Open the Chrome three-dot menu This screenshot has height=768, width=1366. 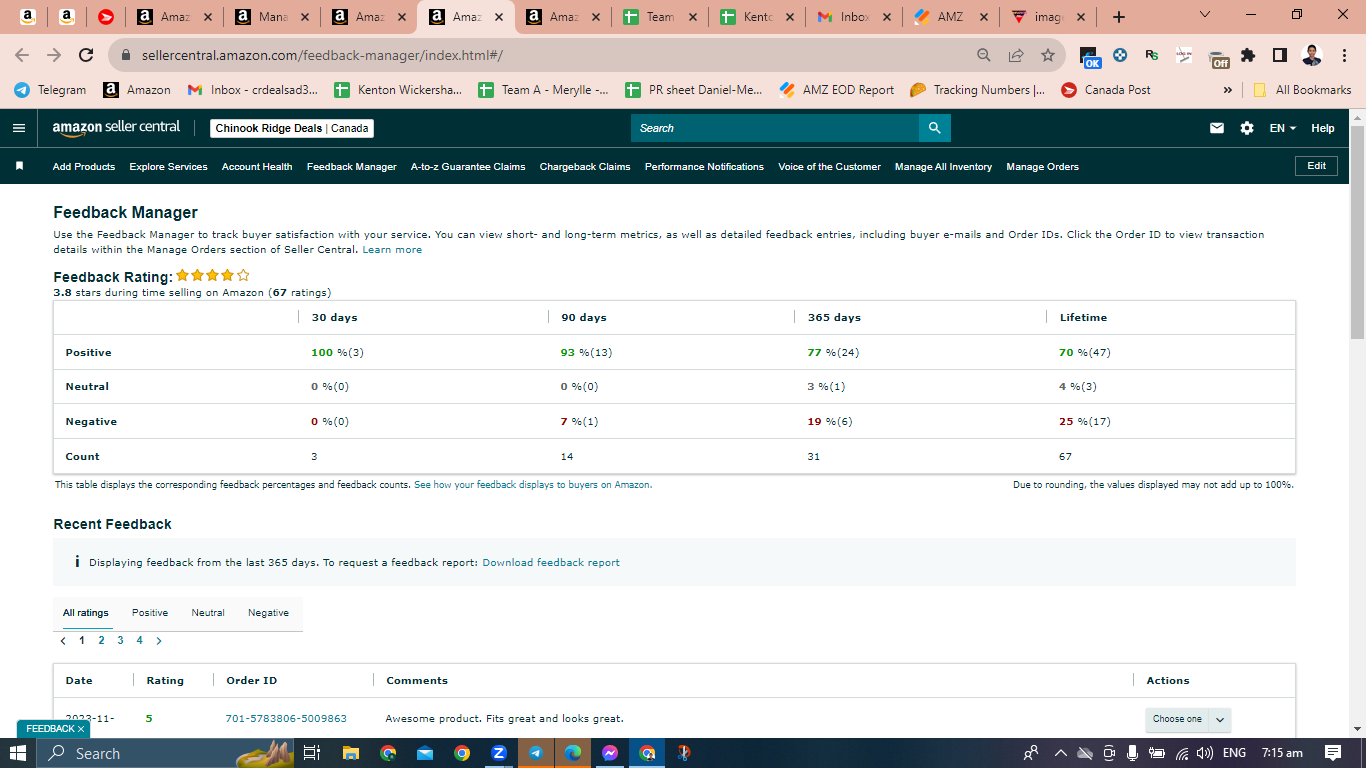[x=1345, y=55]
